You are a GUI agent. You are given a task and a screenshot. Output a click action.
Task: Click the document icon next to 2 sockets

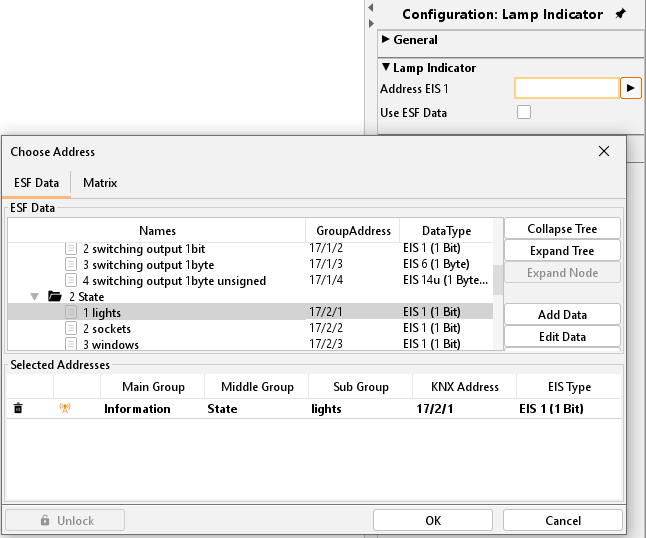71,329
